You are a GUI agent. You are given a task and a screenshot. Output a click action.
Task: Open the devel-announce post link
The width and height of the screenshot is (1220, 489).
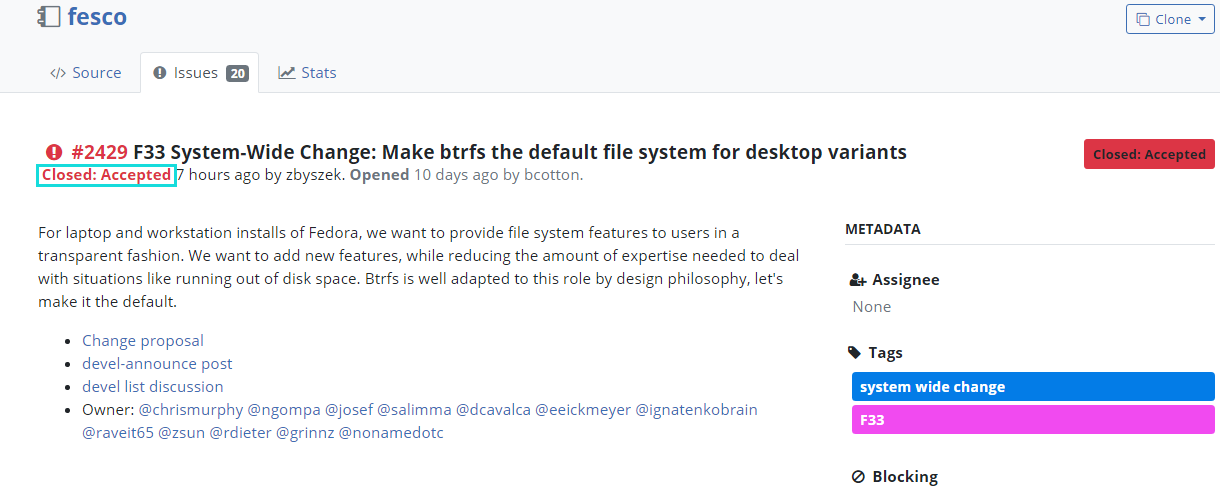click(157, 364)
